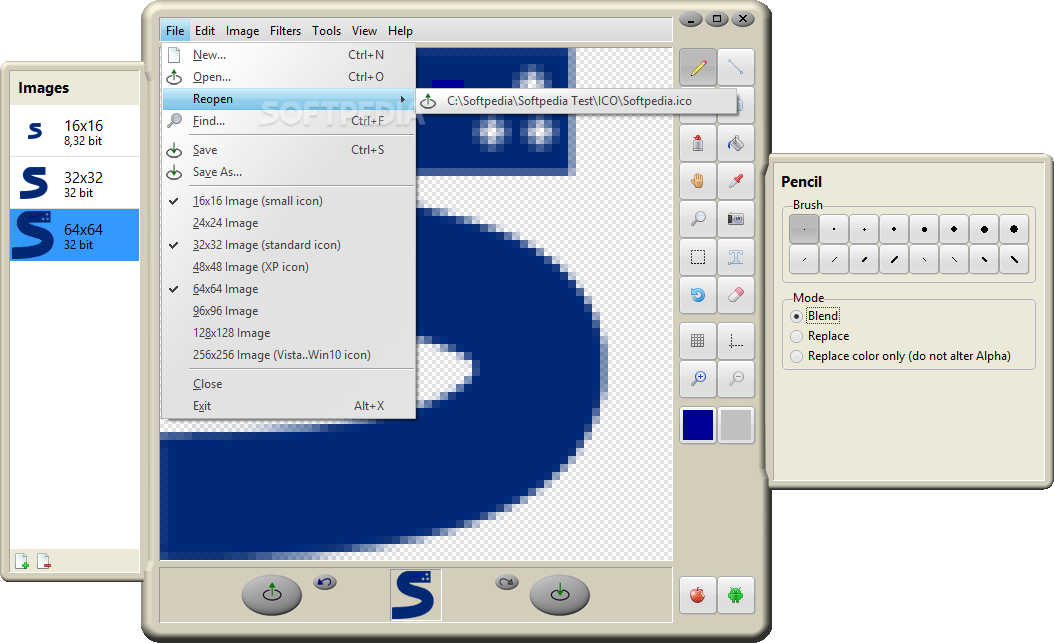Click the magnifying glass tool above the selection tool
Image resolution: width=1054 pixels, height=643 pixels.
point(698,219)
